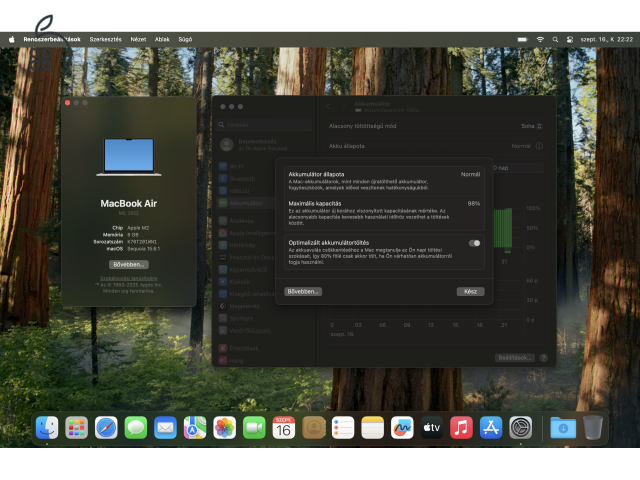Open Trash in the Dock

[x=592, y=427]
